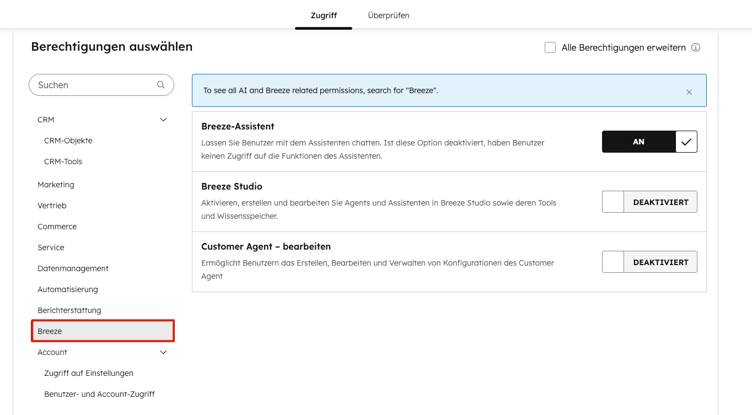Select CRM-Objekte in the sidebar
The height and width of the screenshot is (415, 752).
pos(68,141)
